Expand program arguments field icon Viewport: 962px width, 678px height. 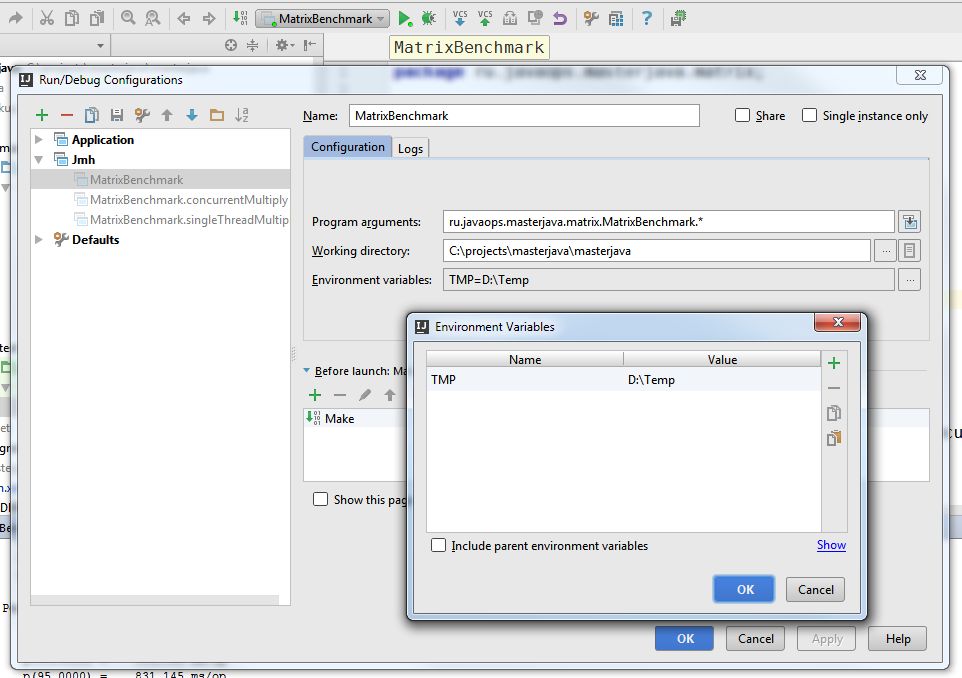tap(910, 222)
